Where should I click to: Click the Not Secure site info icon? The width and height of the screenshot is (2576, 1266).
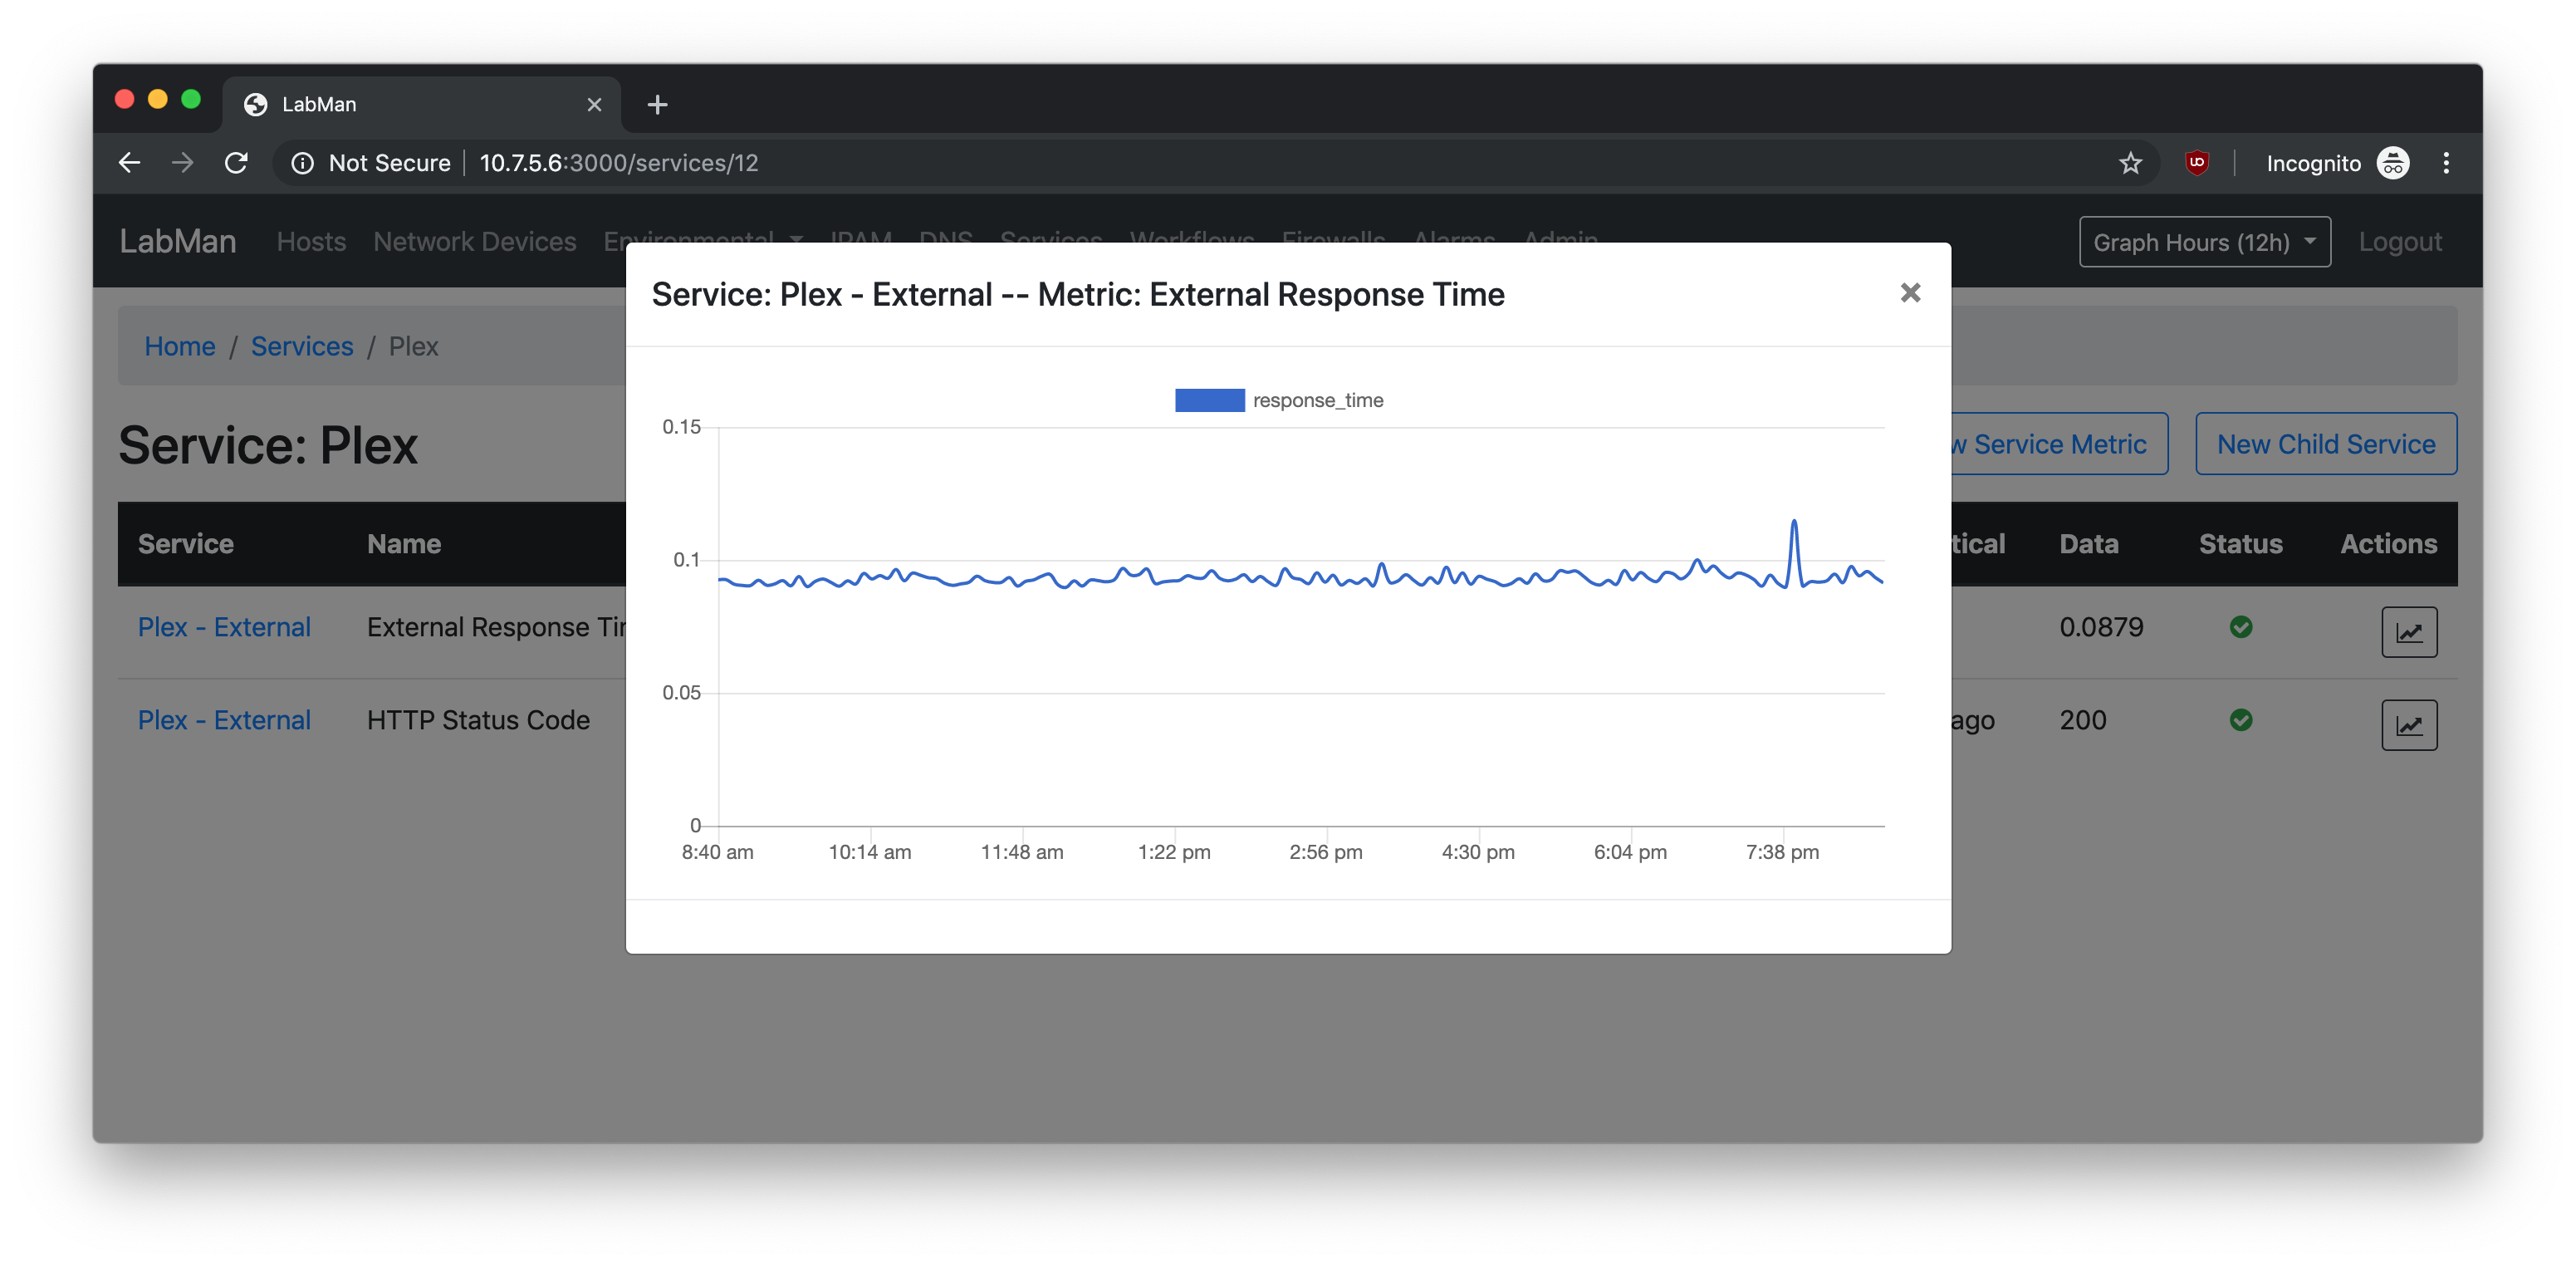coord(302,163)
